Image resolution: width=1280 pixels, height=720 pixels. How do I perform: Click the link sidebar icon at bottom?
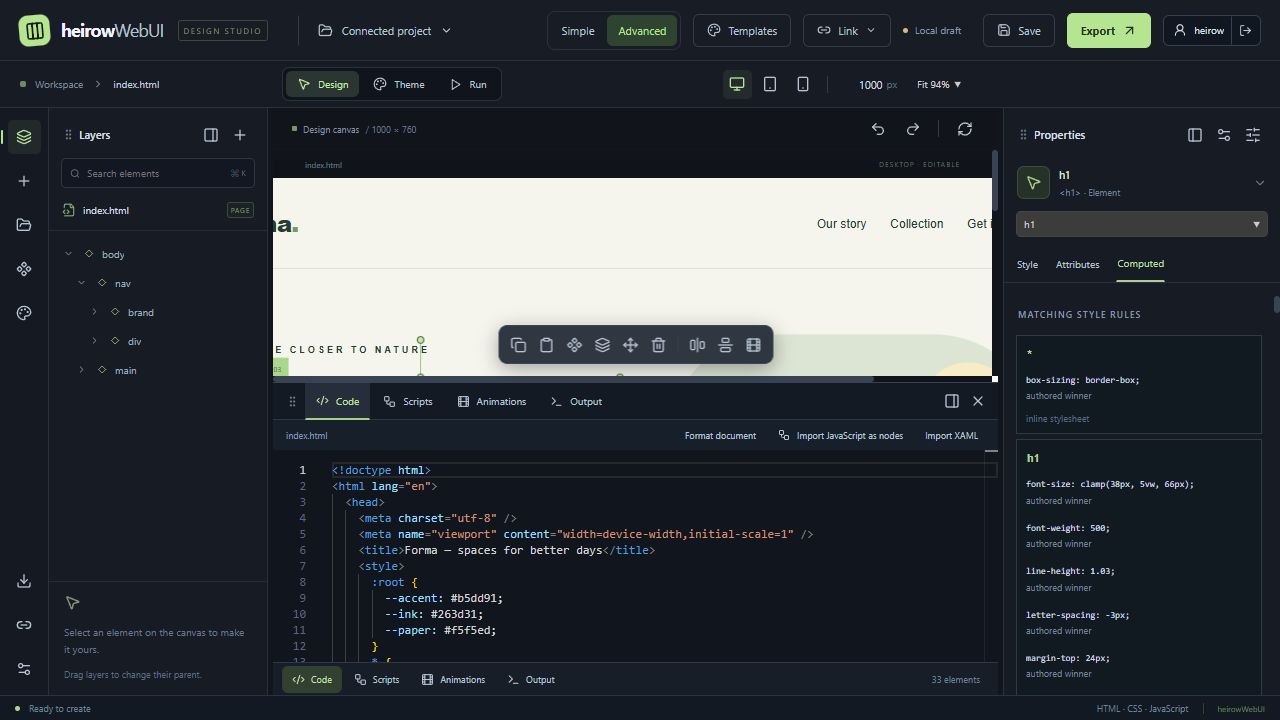coord(24,625)
